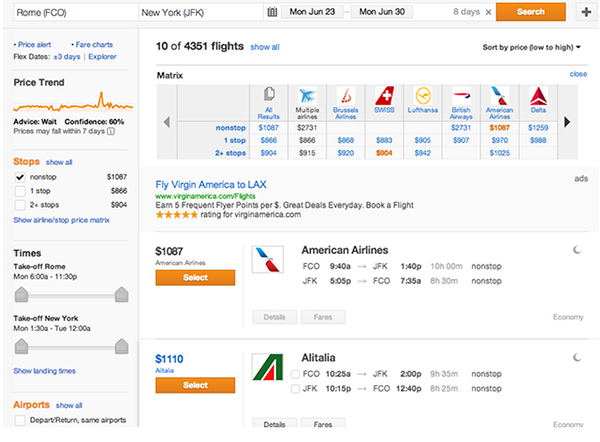Filter matrix by the 1 stop row label
The height and width of the screenshot is (442, 600).
[235, 140]
